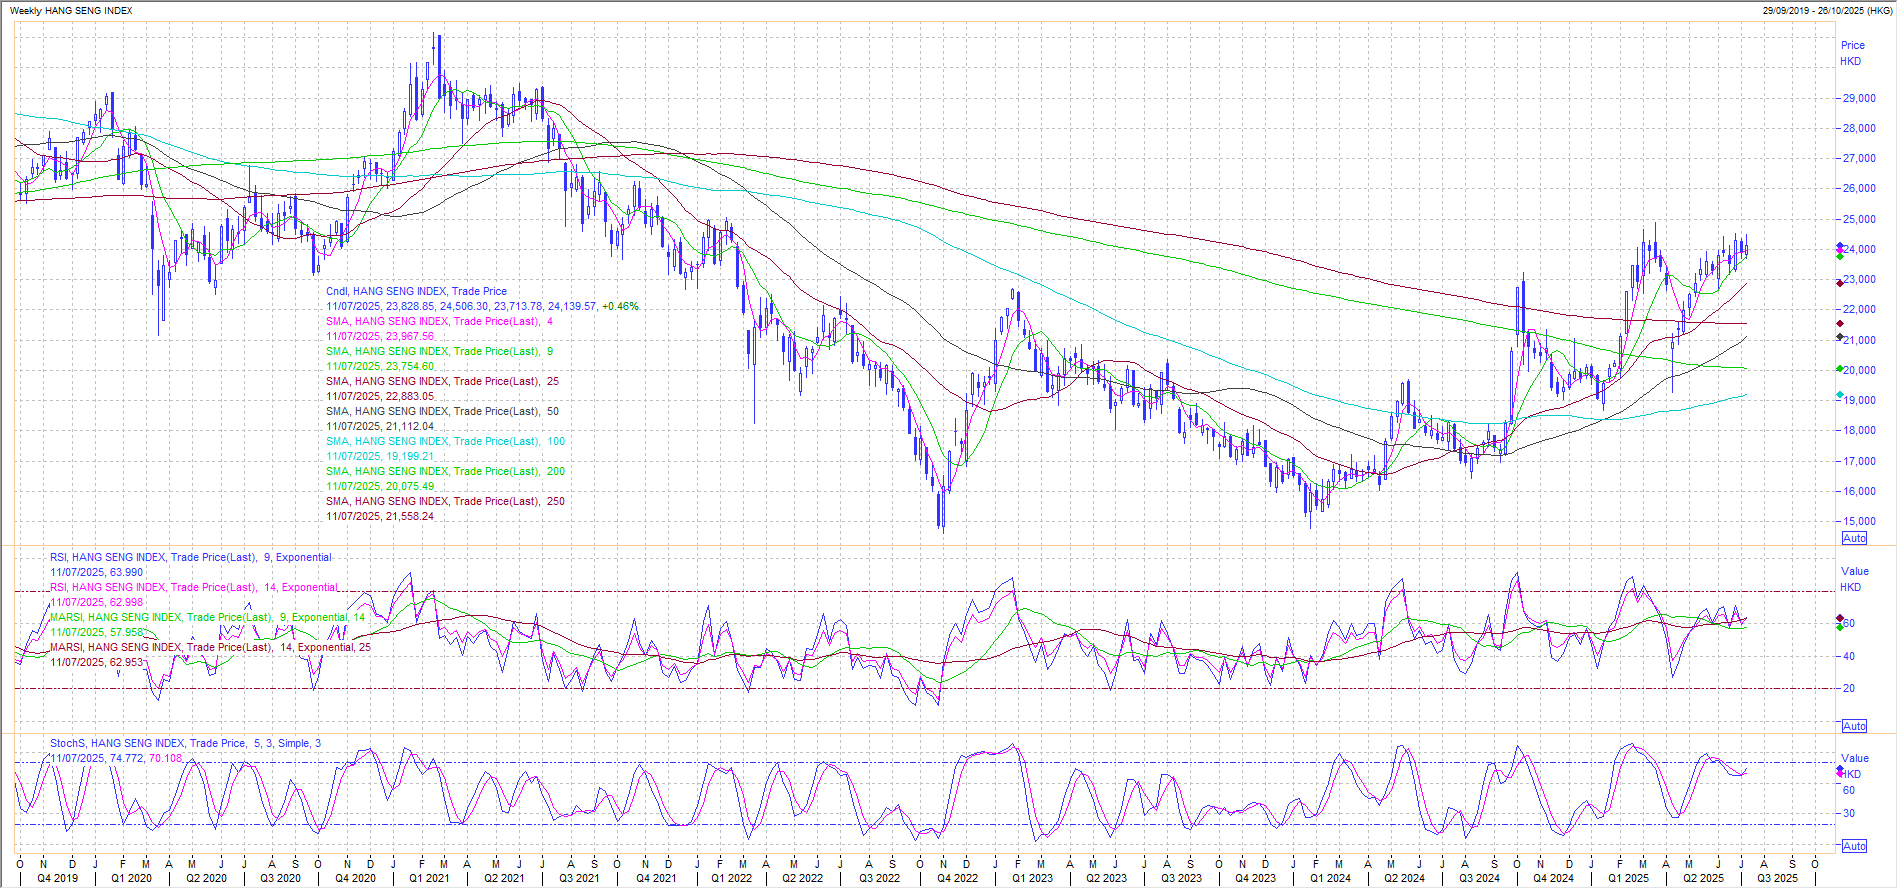
Task: Select the SMA 200 legend label
Action: coord(445,472)
